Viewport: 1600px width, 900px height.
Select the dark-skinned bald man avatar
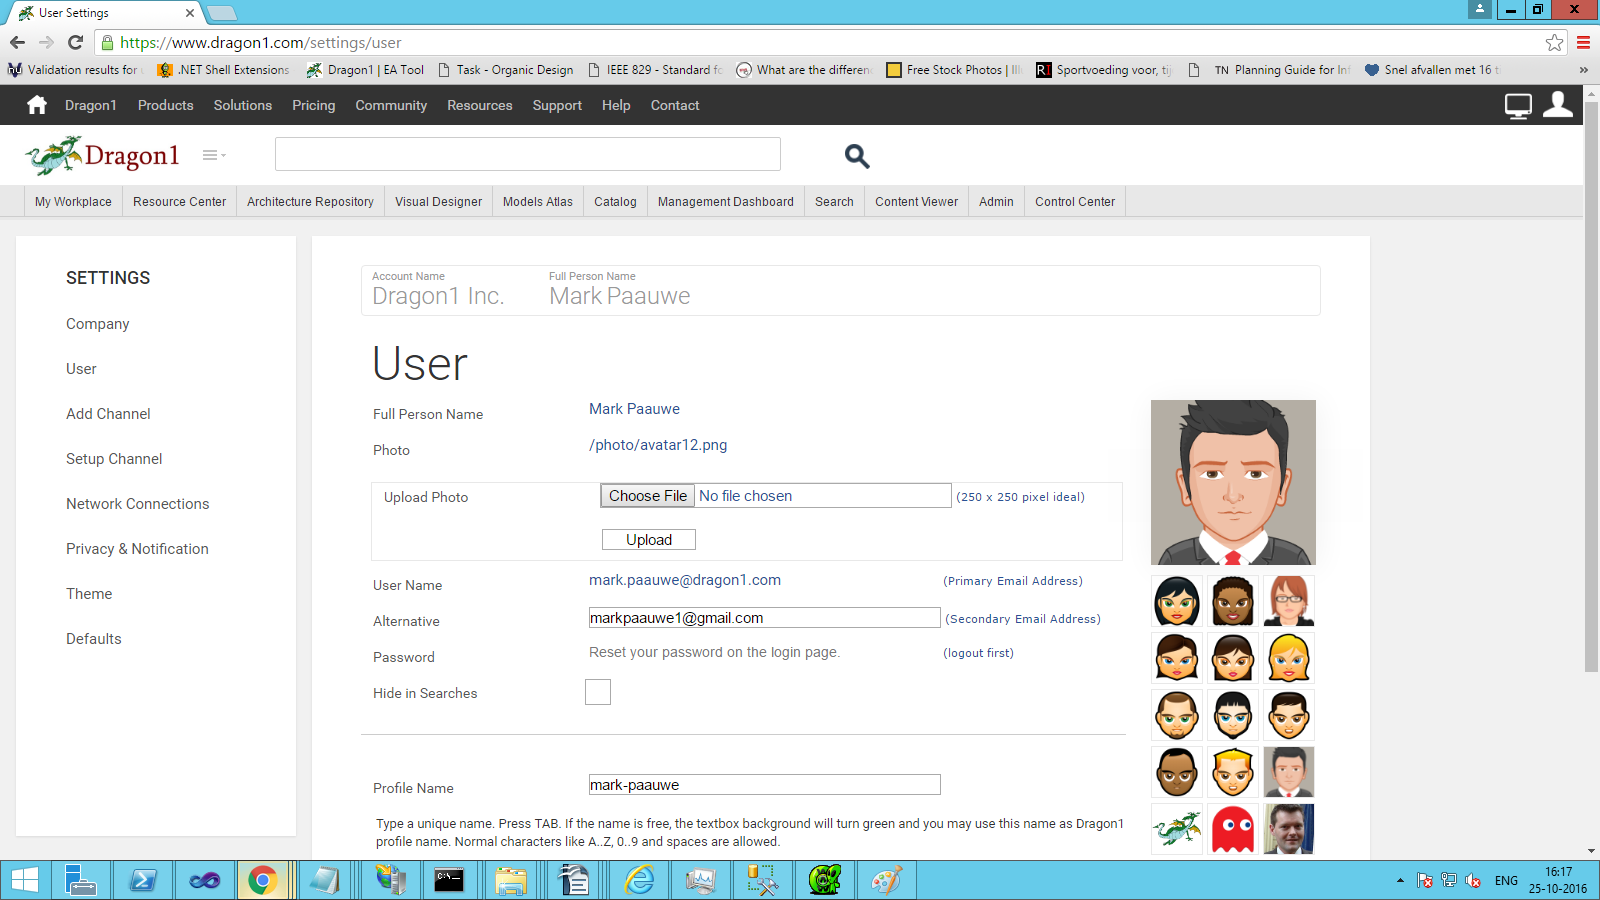(1177, 771)
